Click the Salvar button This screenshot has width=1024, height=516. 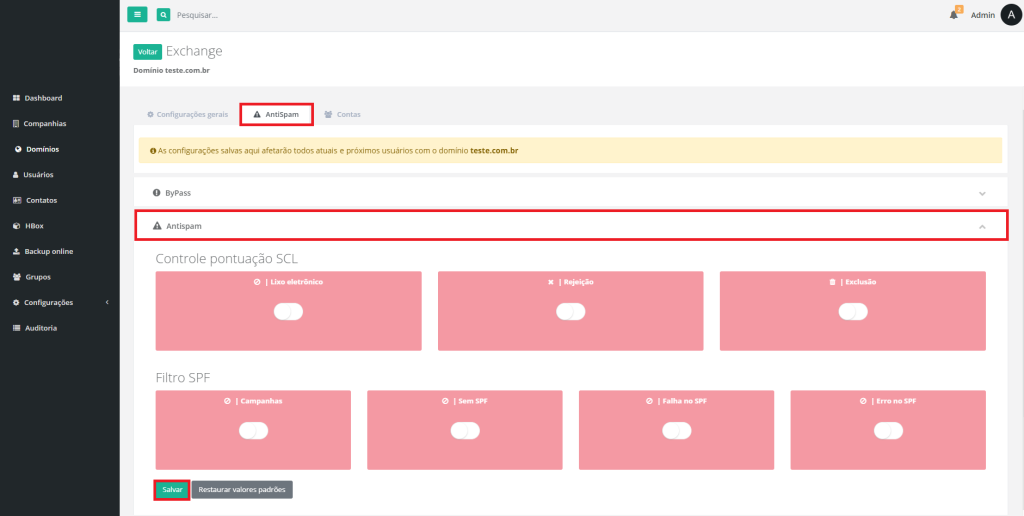click(172, 490)
